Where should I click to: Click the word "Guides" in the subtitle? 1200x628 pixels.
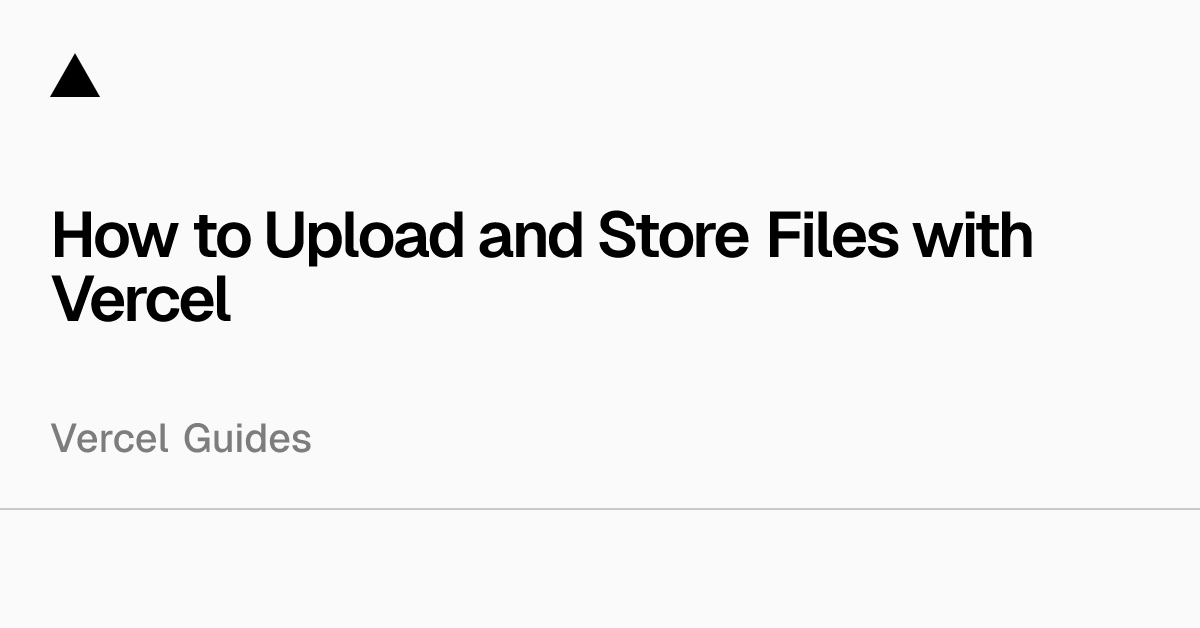[x=248, y=439]
